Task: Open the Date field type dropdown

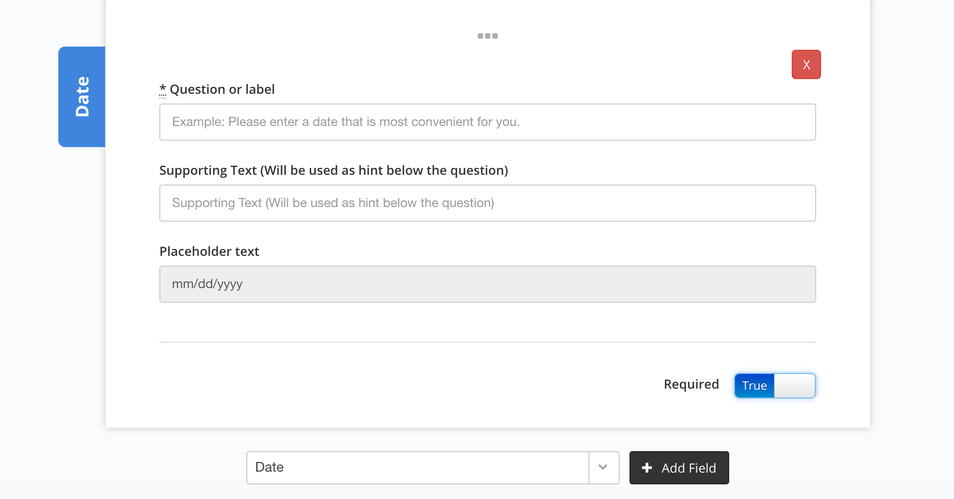Action: (433, 467)
